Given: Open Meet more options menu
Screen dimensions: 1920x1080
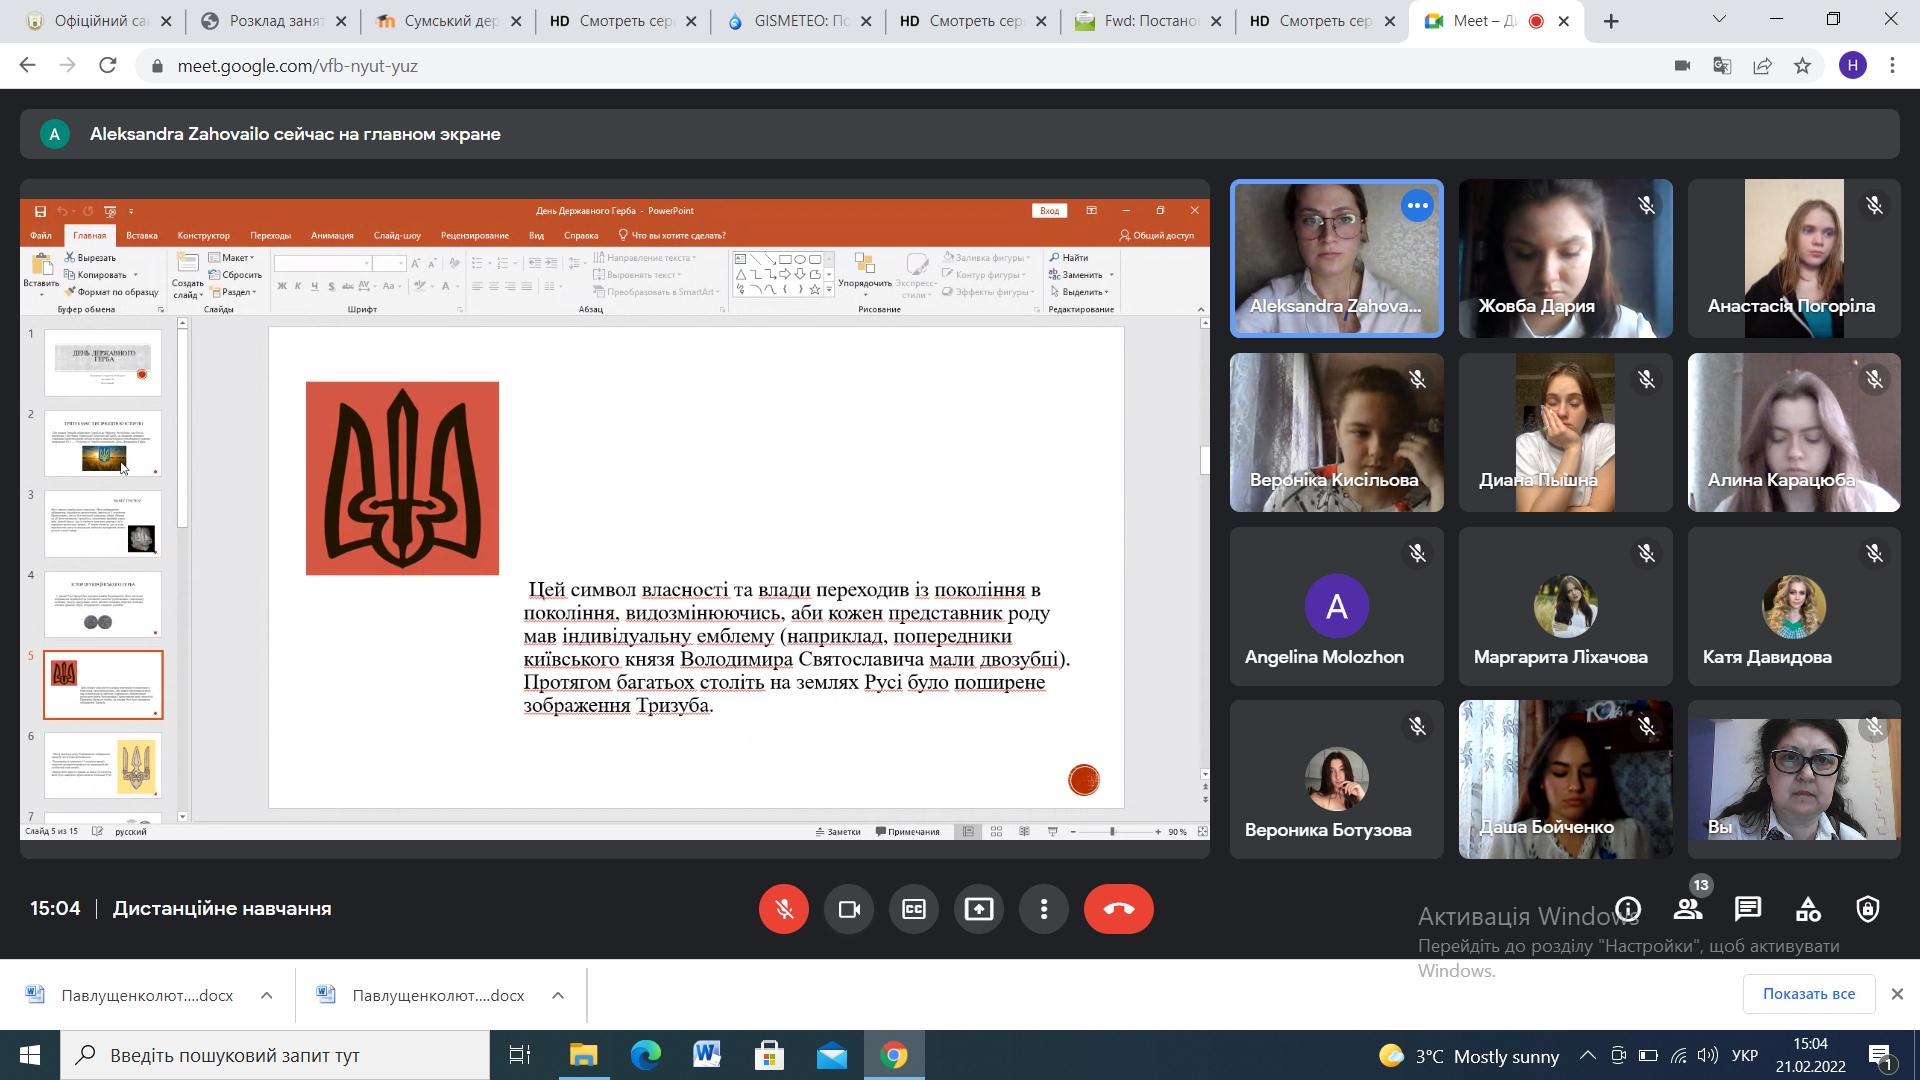Looking at the screenshot, I should (1044, 909).
